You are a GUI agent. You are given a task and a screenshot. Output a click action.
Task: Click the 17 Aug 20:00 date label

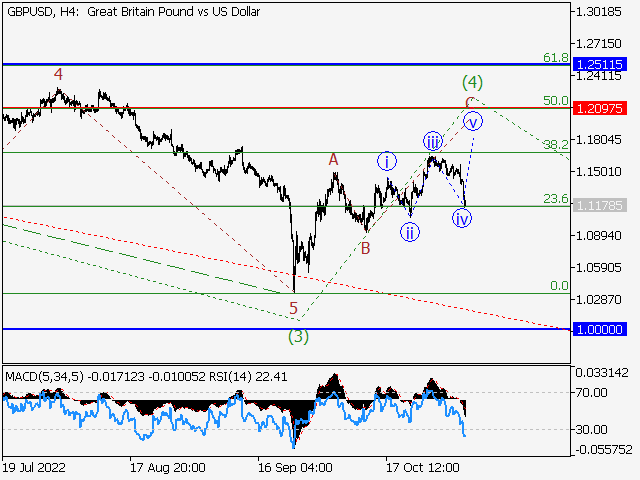[x=168, y=467]
